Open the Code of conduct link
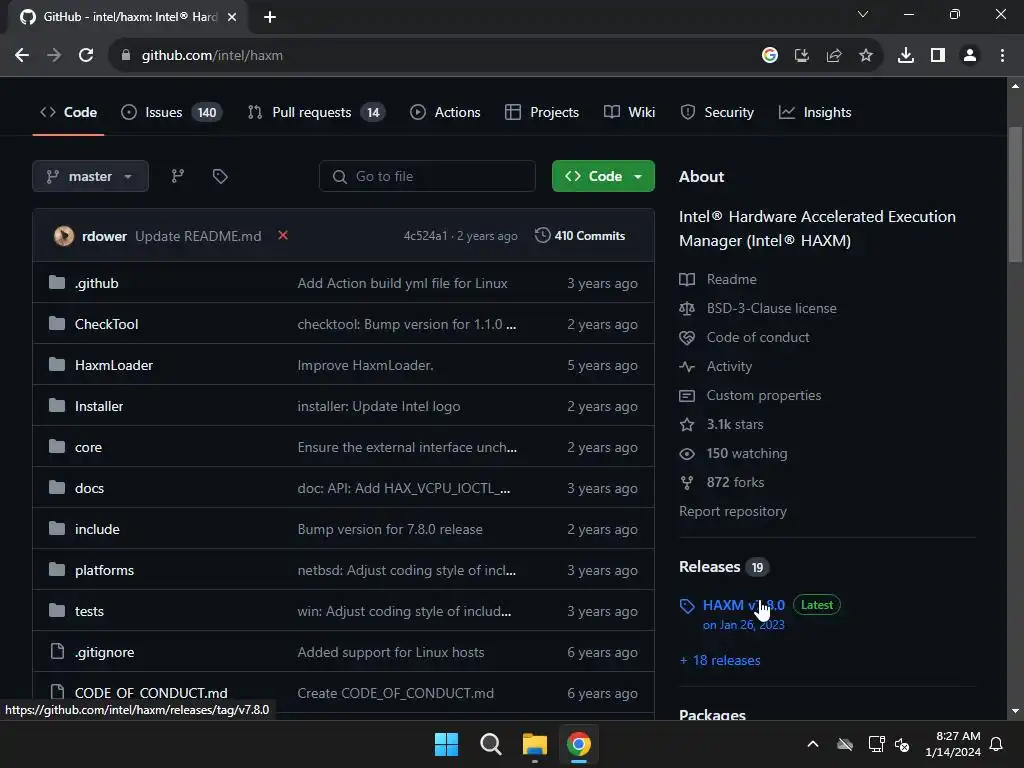Image resolution: width=1024 pixels, height=768 pixels. coord(744,338)
